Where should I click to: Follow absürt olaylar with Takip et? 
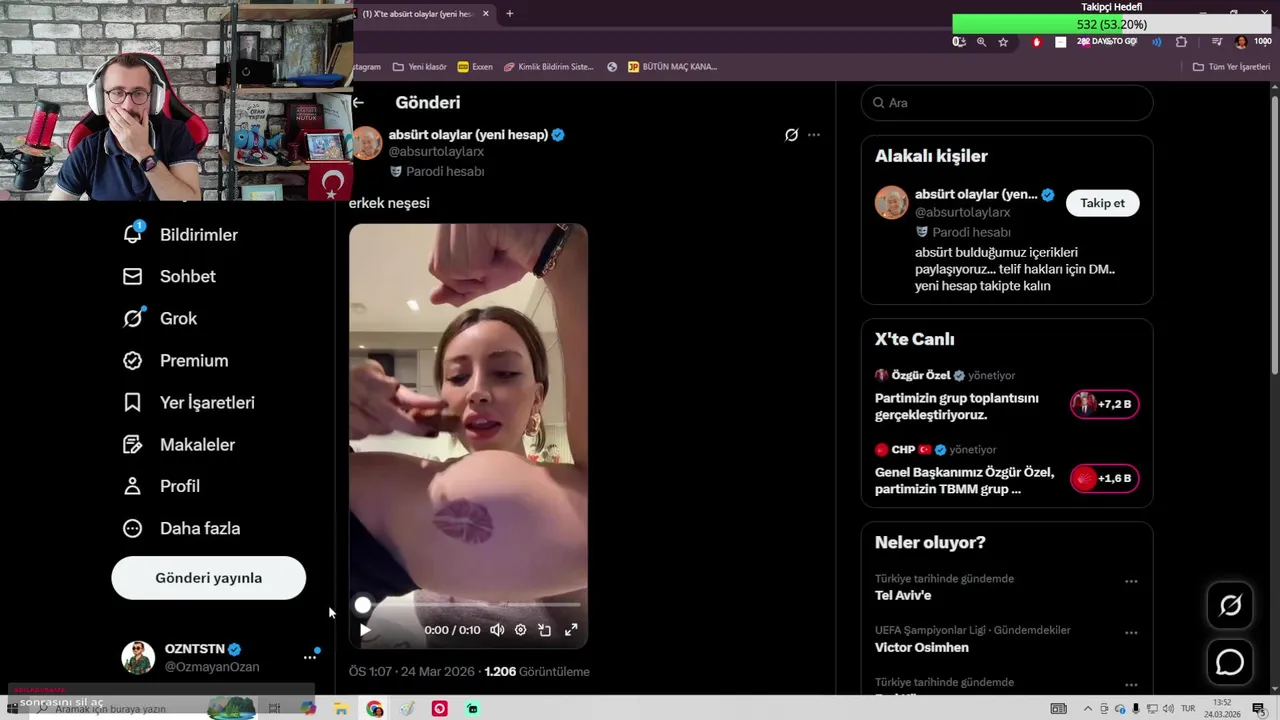(1102, 203)
